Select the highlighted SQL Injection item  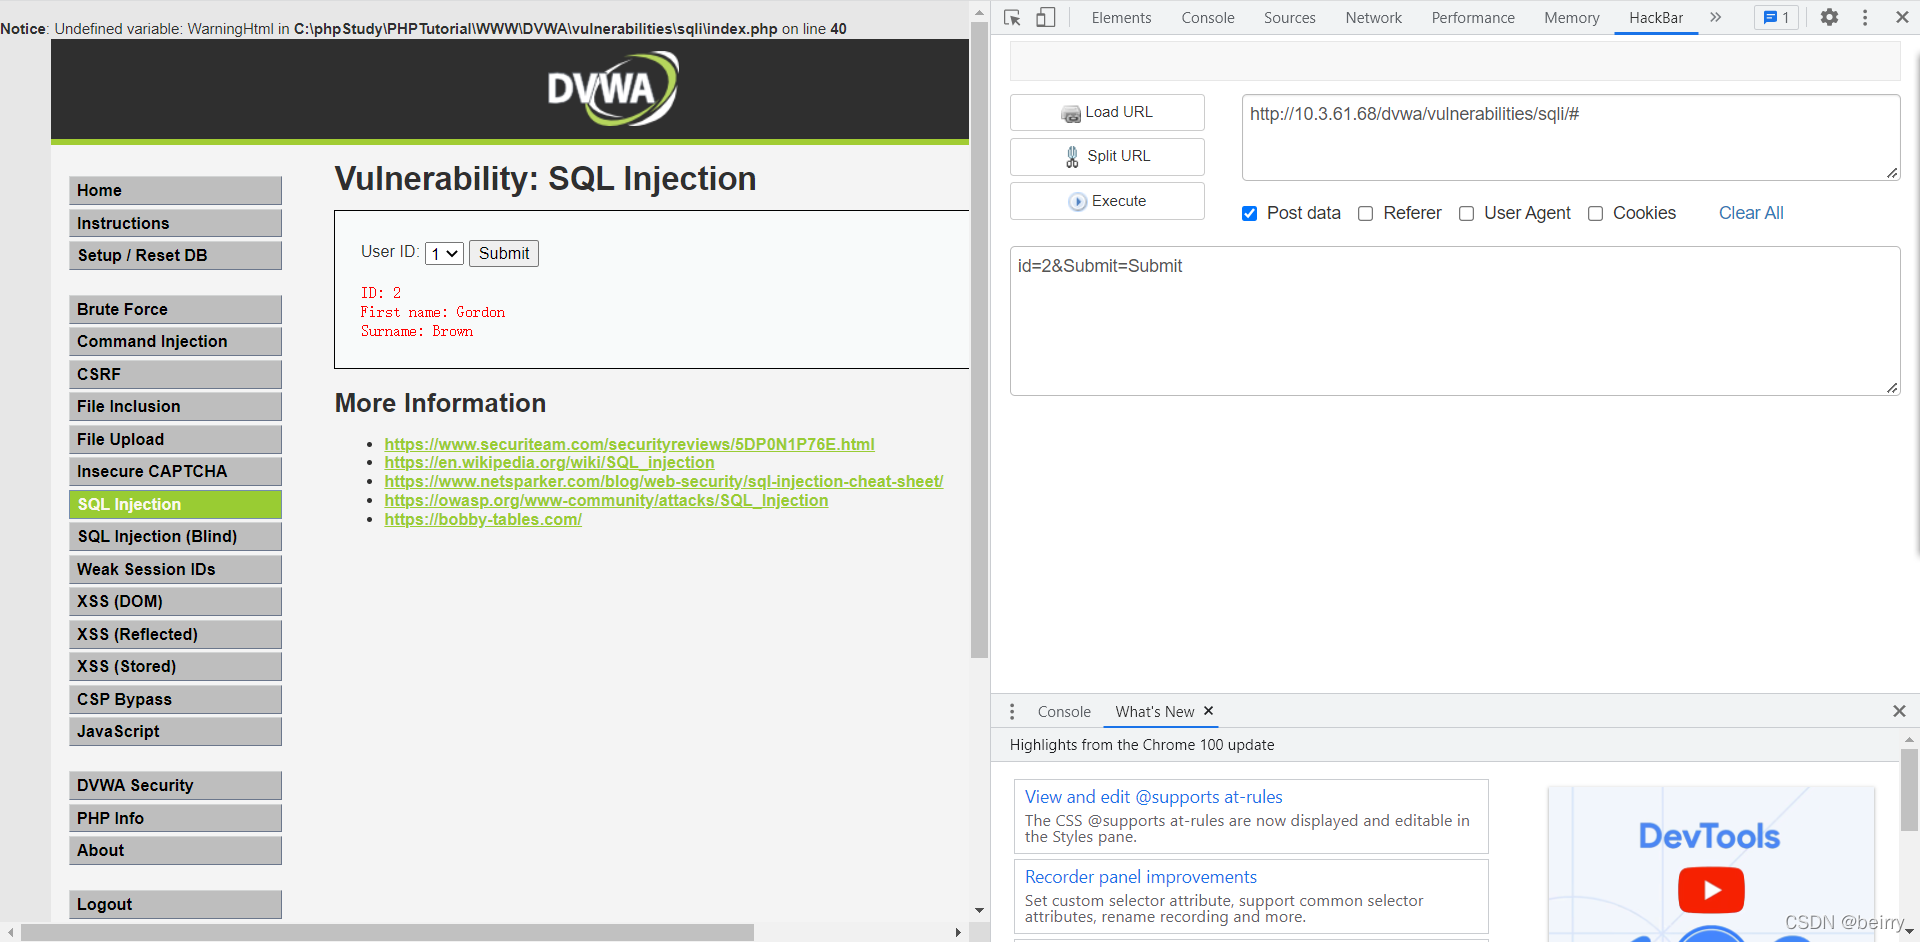(x=175, y=504)
